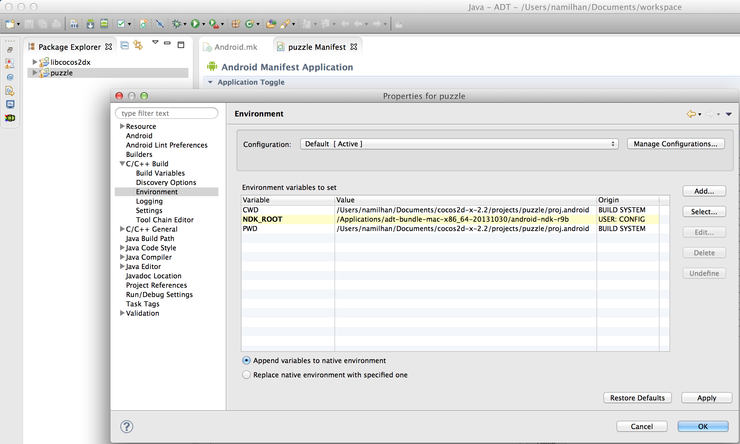This screenshot has width=740, height=444.
Task: Switch to the Android.mk editor tab
Action: click(230, 47)
